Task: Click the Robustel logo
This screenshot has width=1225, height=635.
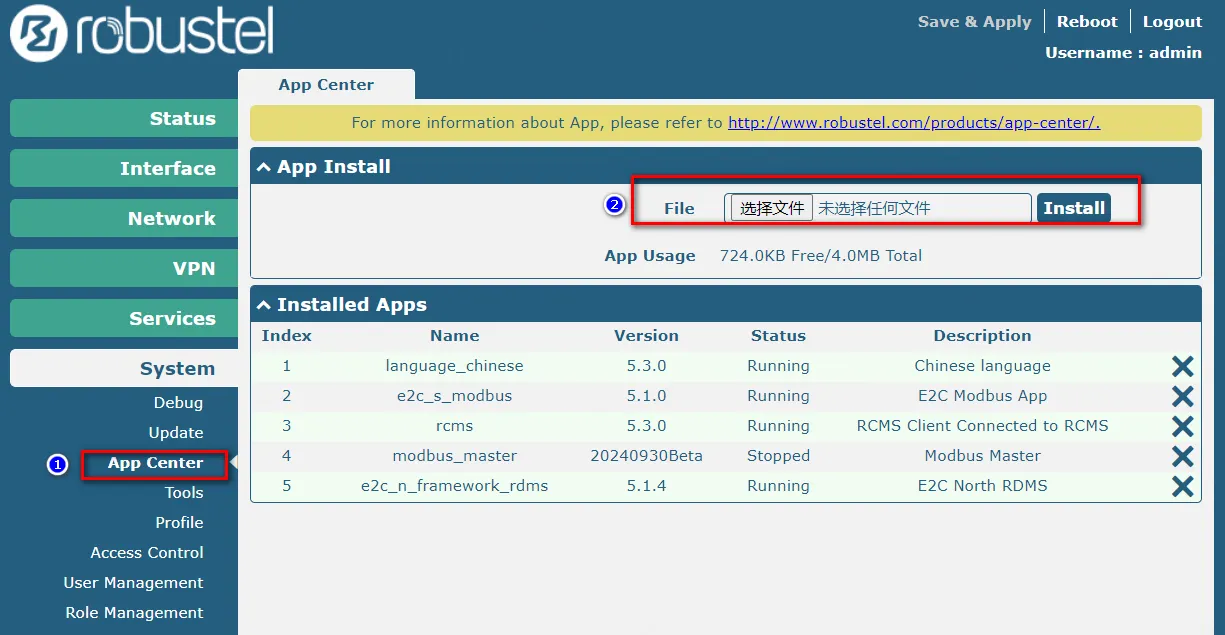Action: [x=141, y=34]
